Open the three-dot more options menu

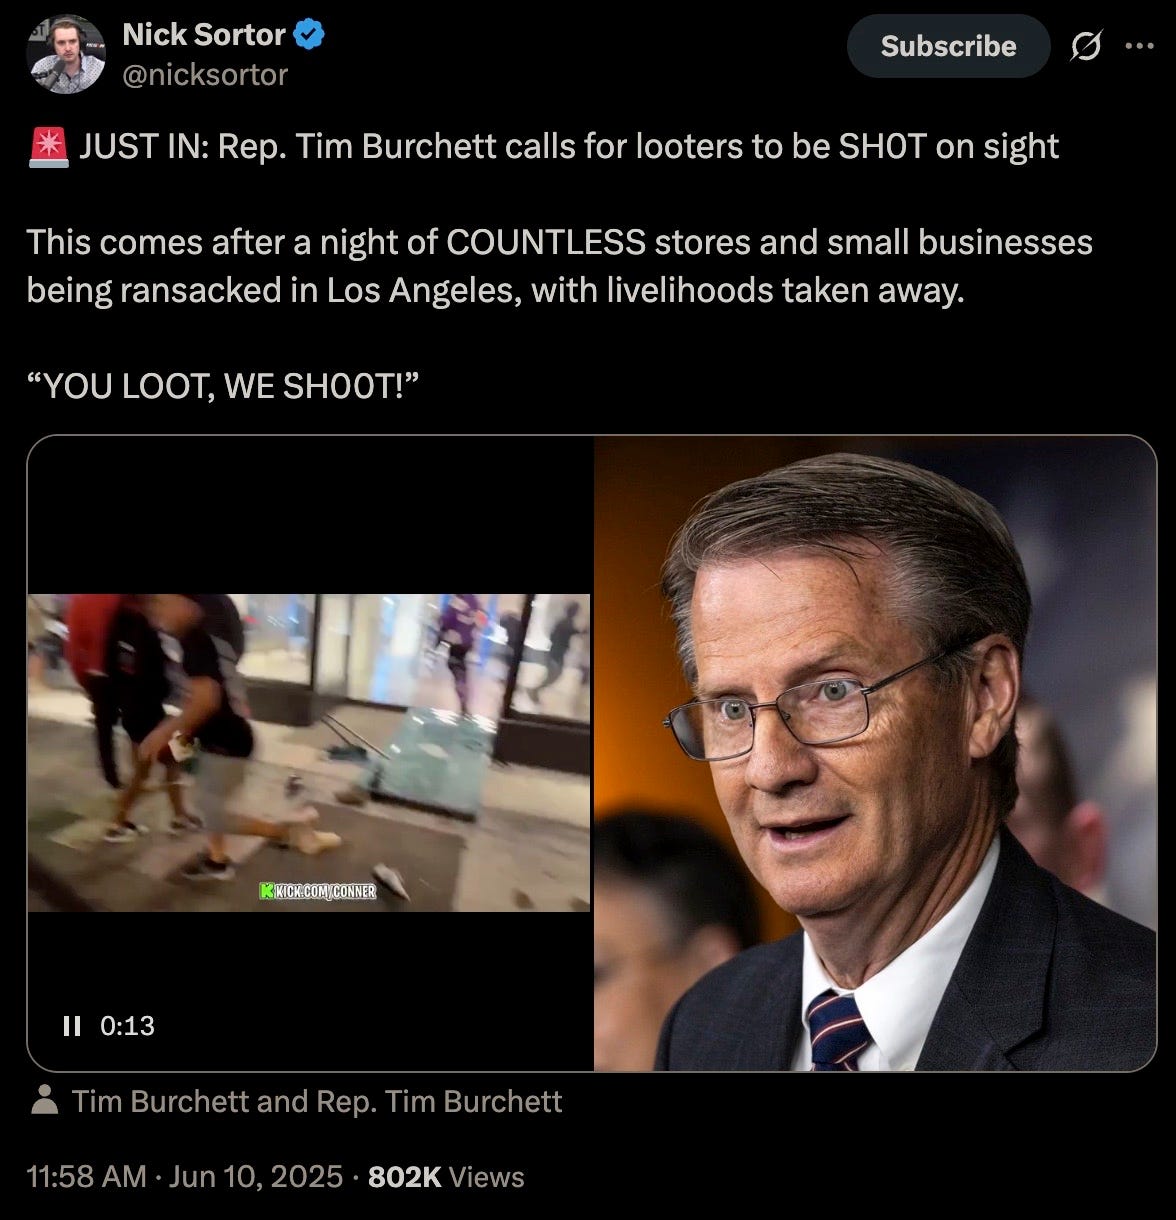pos(1139,46)
